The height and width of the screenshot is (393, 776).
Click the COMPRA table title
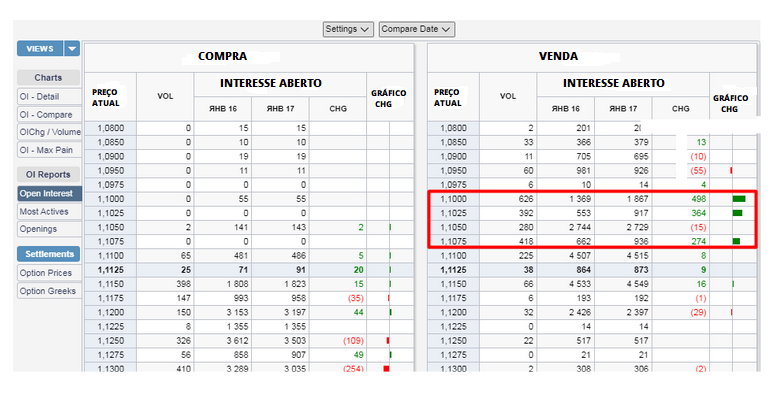pos(223,56)
